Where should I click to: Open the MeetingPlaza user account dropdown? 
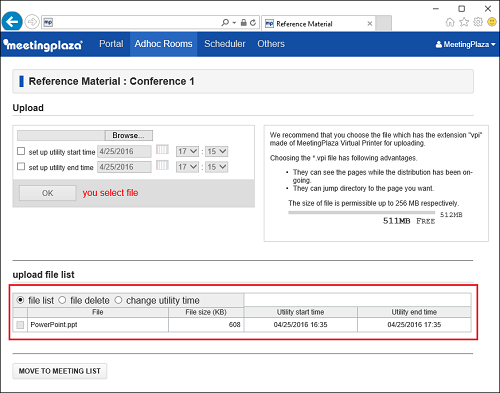pyautogui.click(x=465, y=44)
